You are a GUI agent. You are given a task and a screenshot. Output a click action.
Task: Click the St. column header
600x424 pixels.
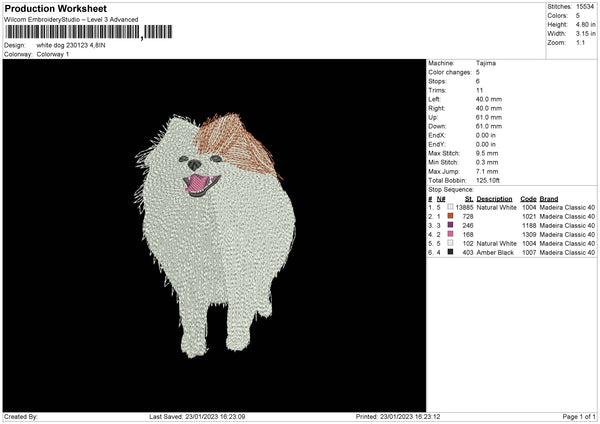[469, 199]
